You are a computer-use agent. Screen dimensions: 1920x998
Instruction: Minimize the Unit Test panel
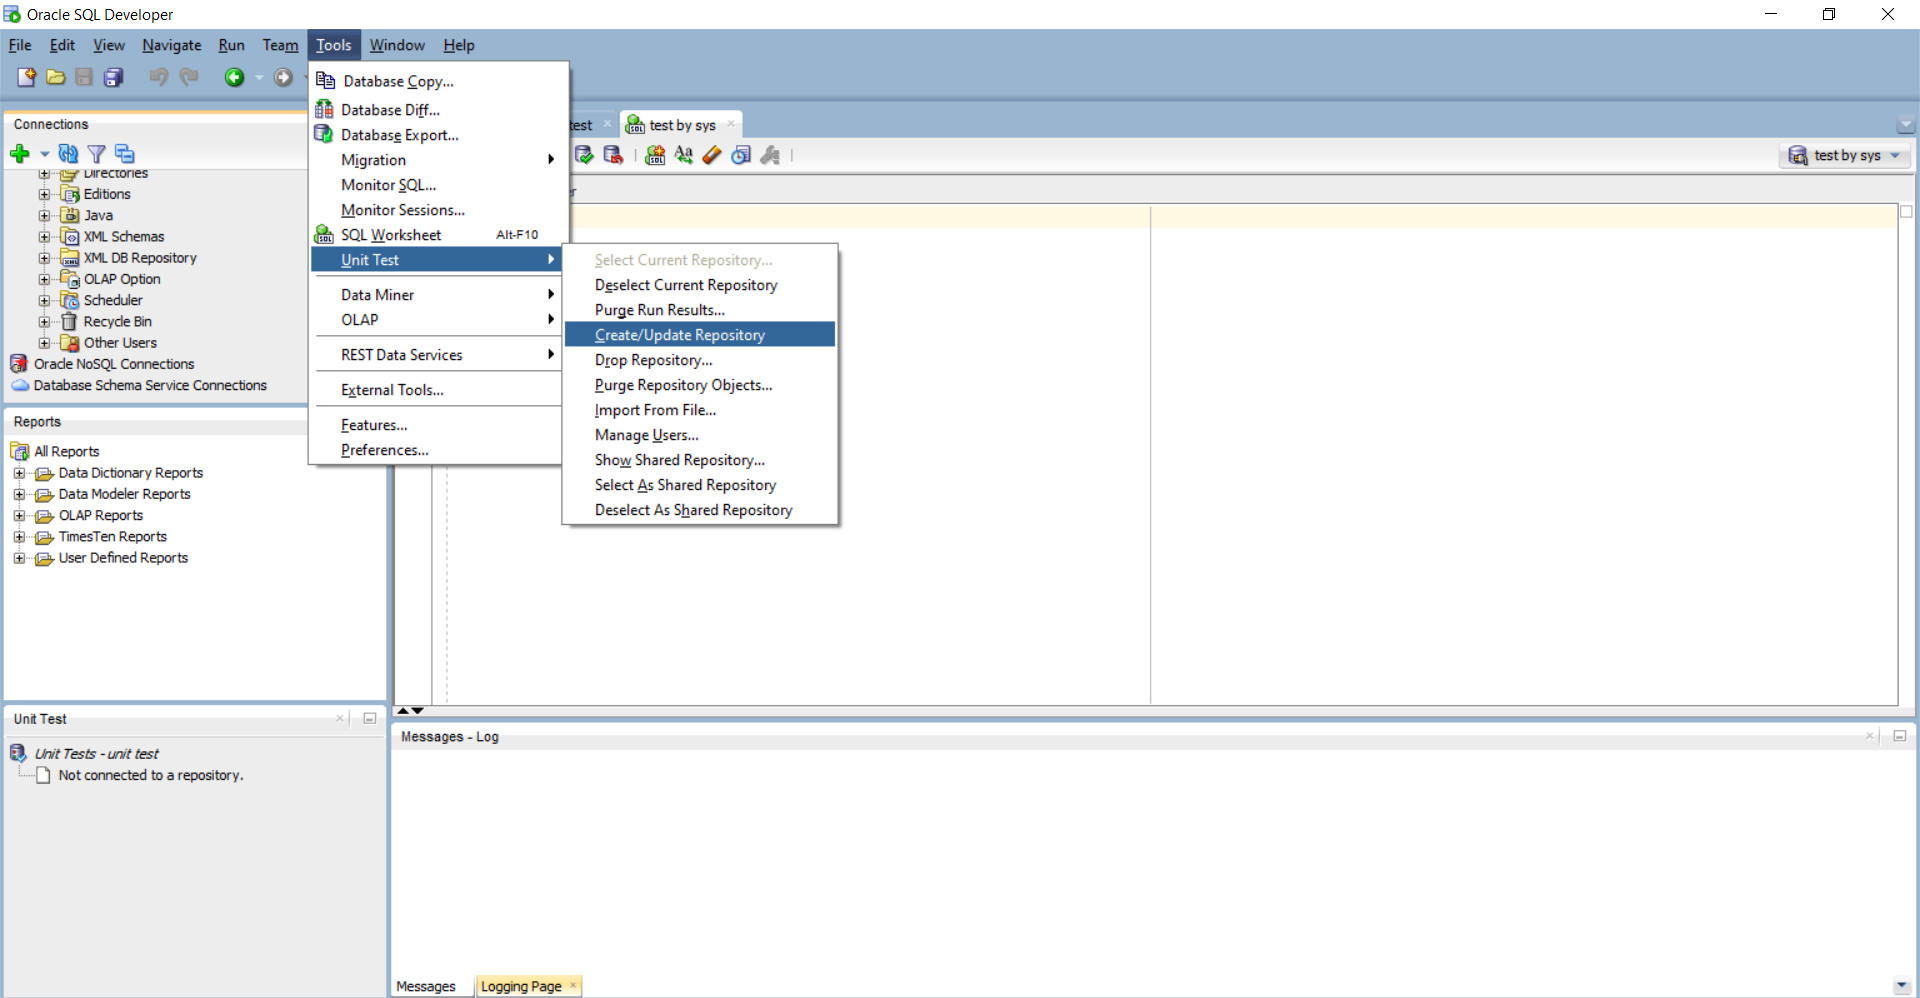[x=369, y=718]
